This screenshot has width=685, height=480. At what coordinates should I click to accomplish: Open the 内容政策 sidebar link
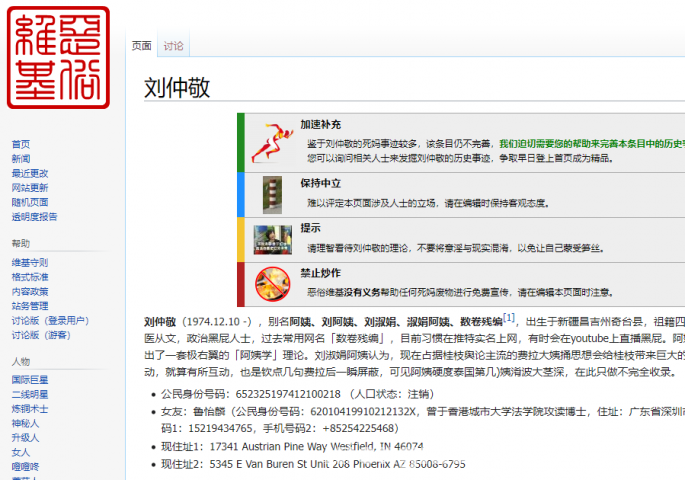coord(30,292)
